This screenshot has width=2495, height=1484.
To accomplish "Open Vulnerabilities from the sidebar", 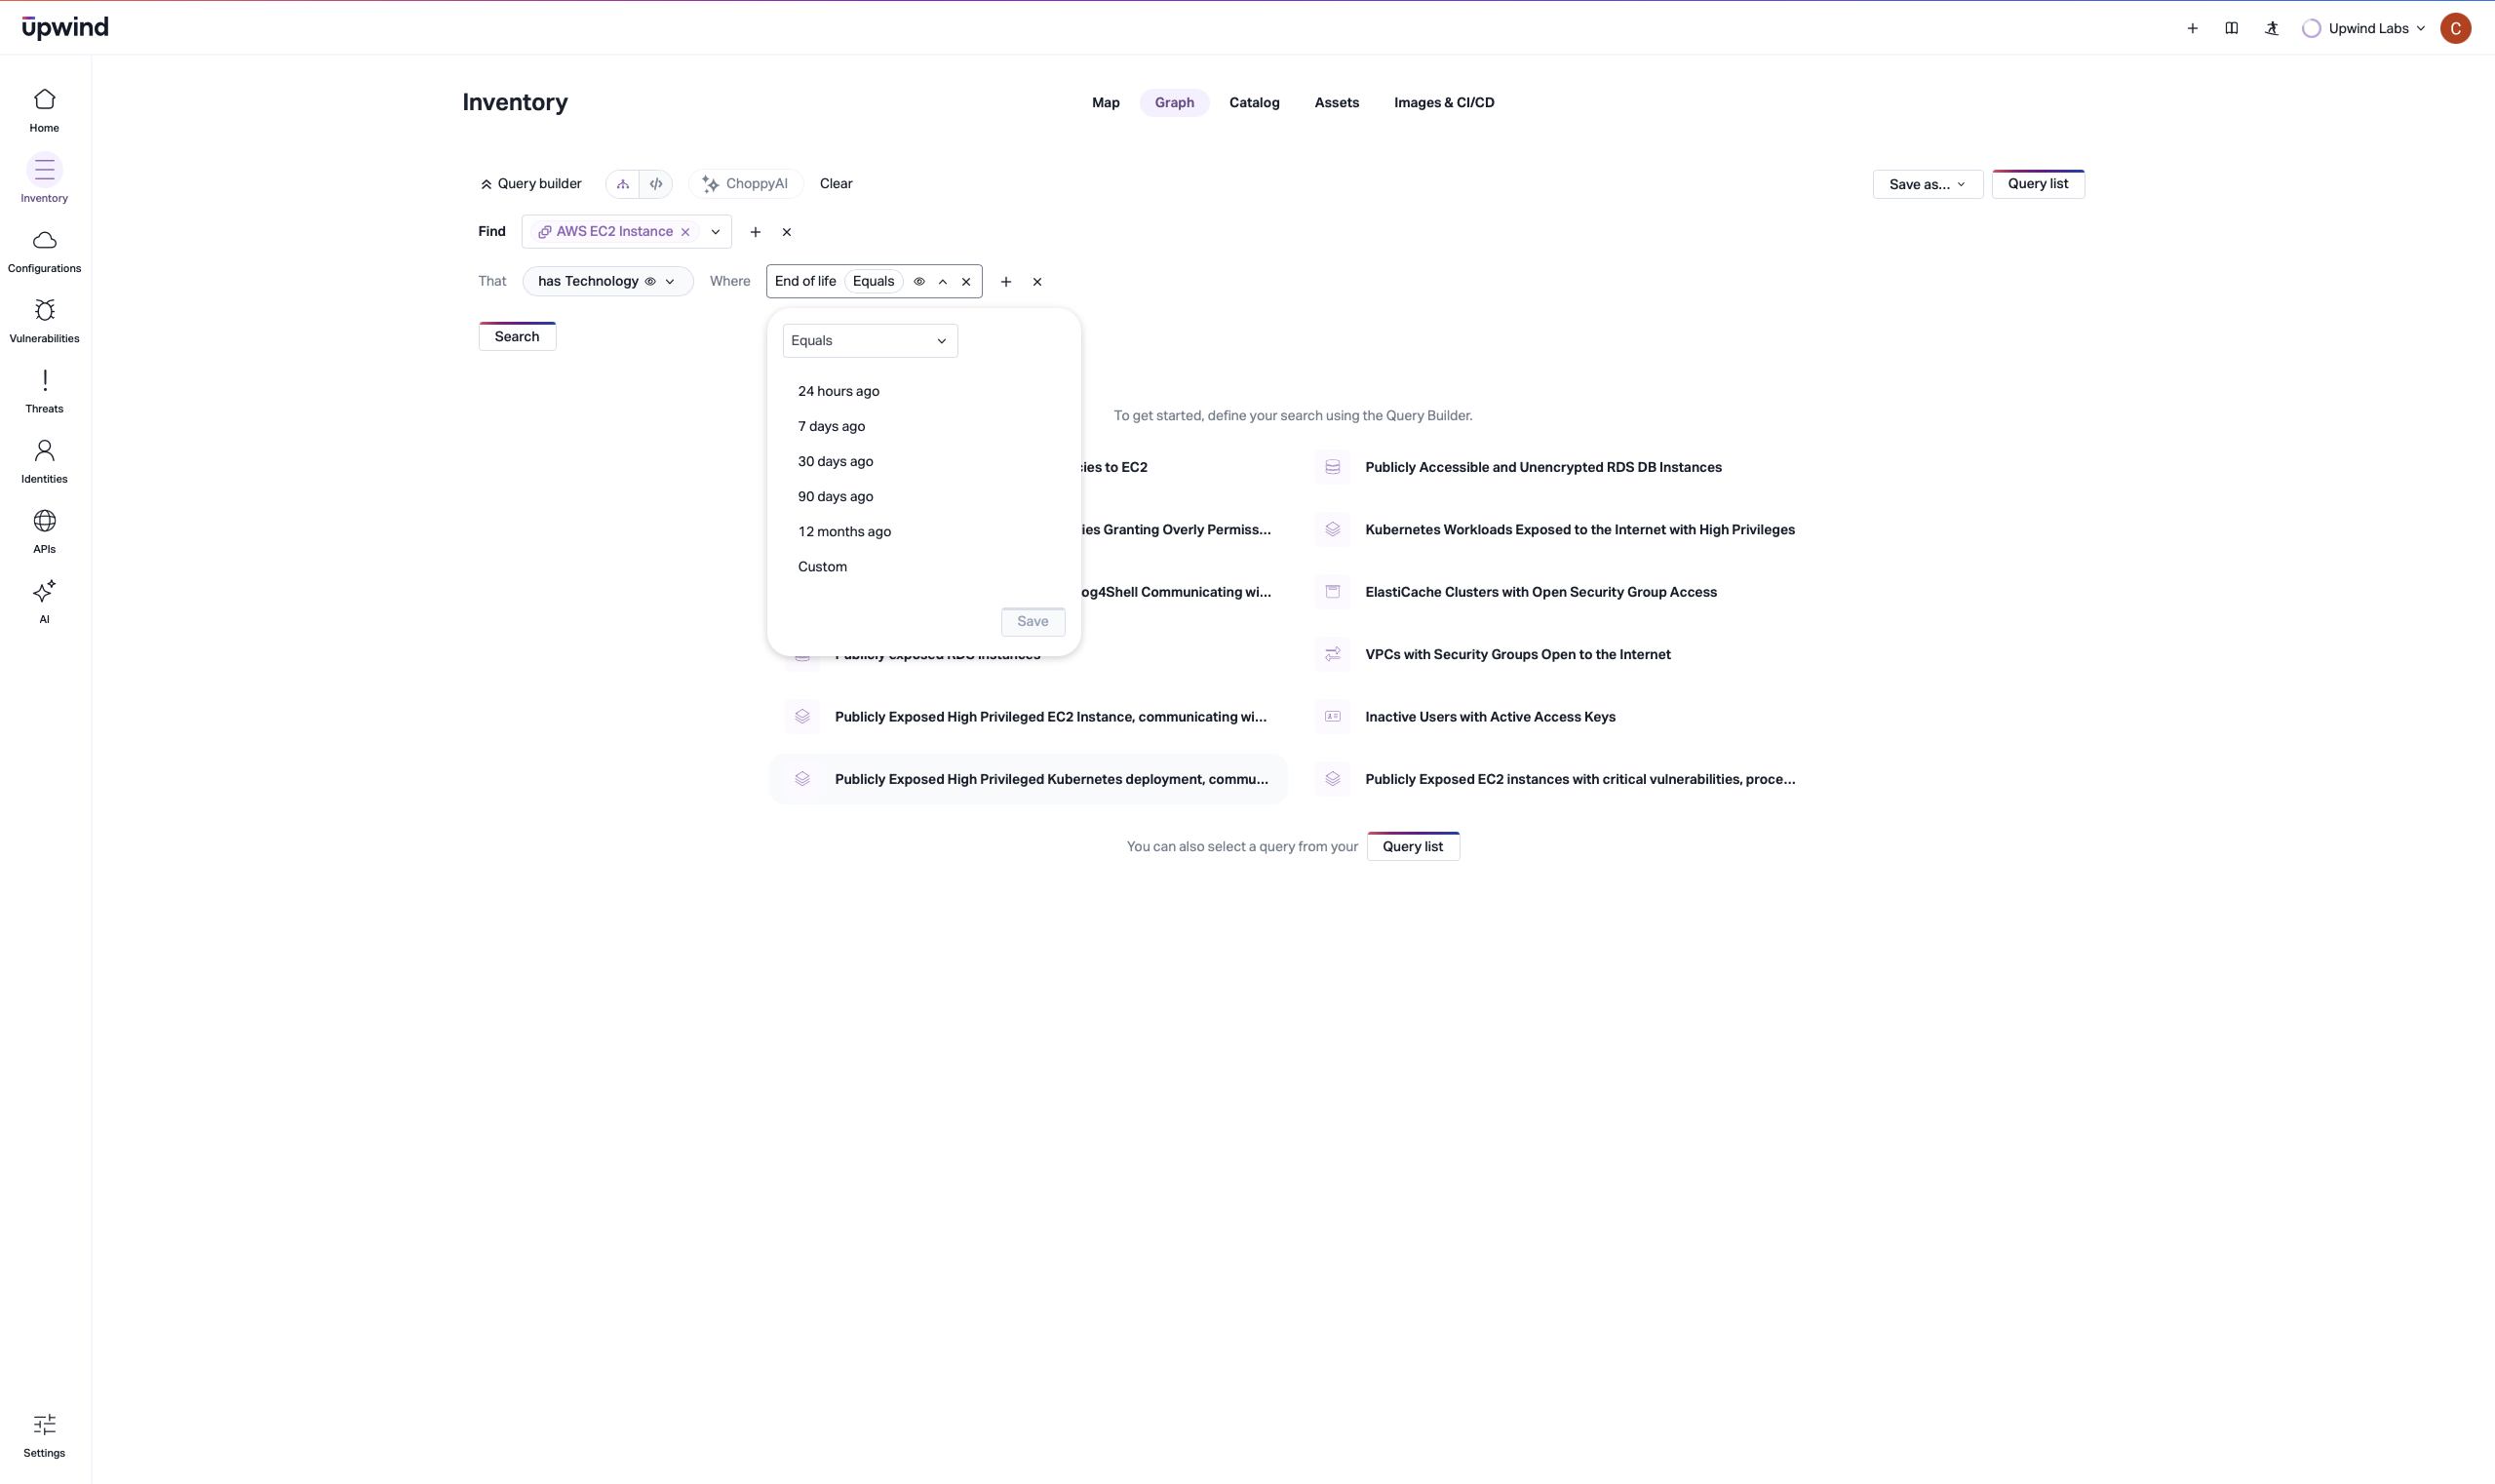I will point(44,320).
